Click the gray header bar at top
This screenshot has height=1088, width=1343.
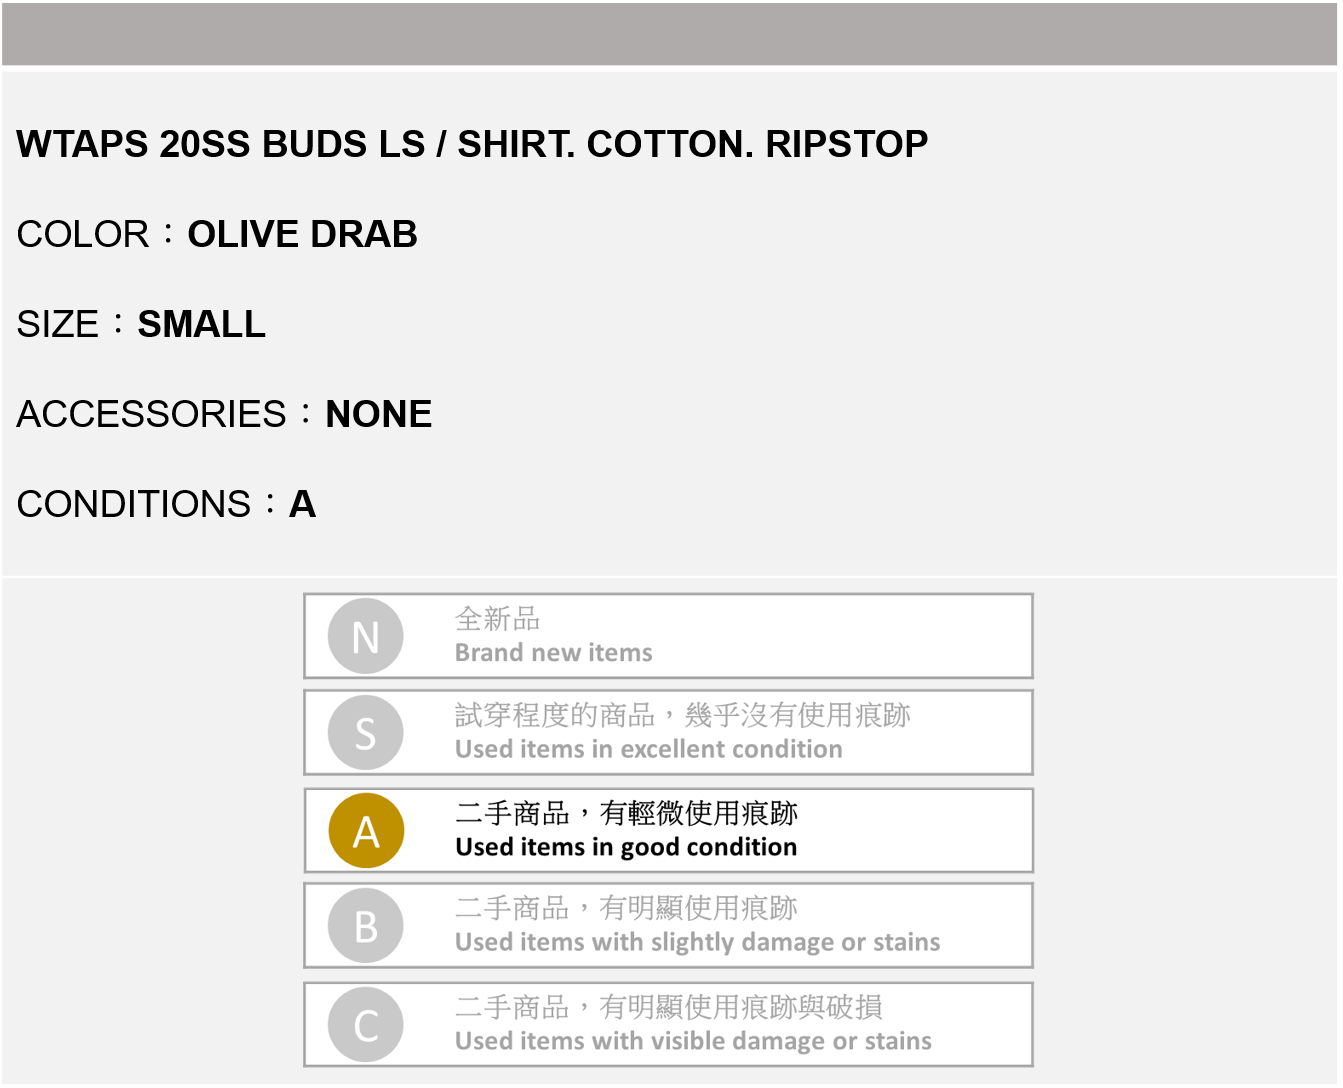670,34
